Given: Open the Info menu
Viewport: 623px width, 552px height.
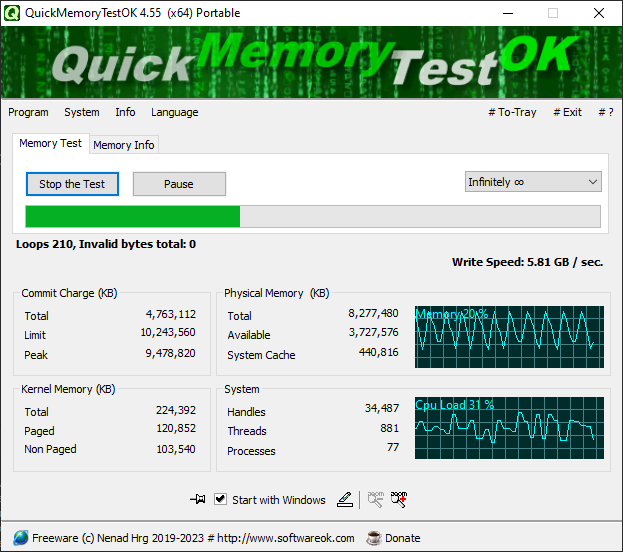Looking at the screenshot, I should pyautogui.click(x=125, y=112).
